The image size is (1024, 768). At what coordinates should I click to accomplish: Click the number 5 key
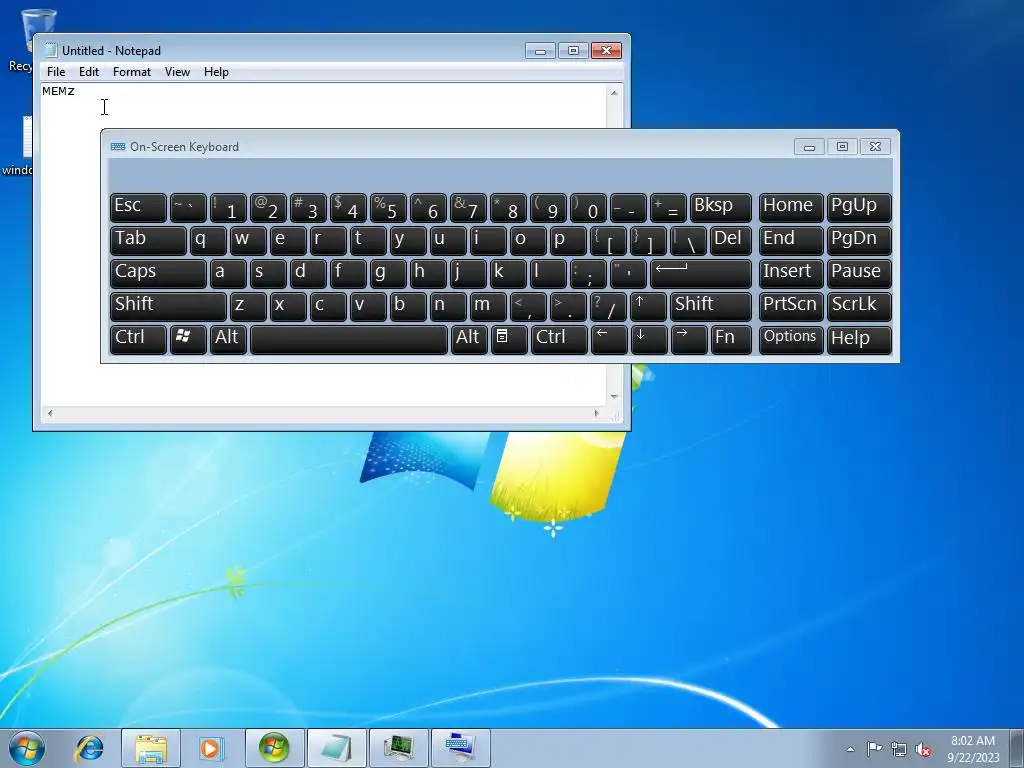coord(388,207)
